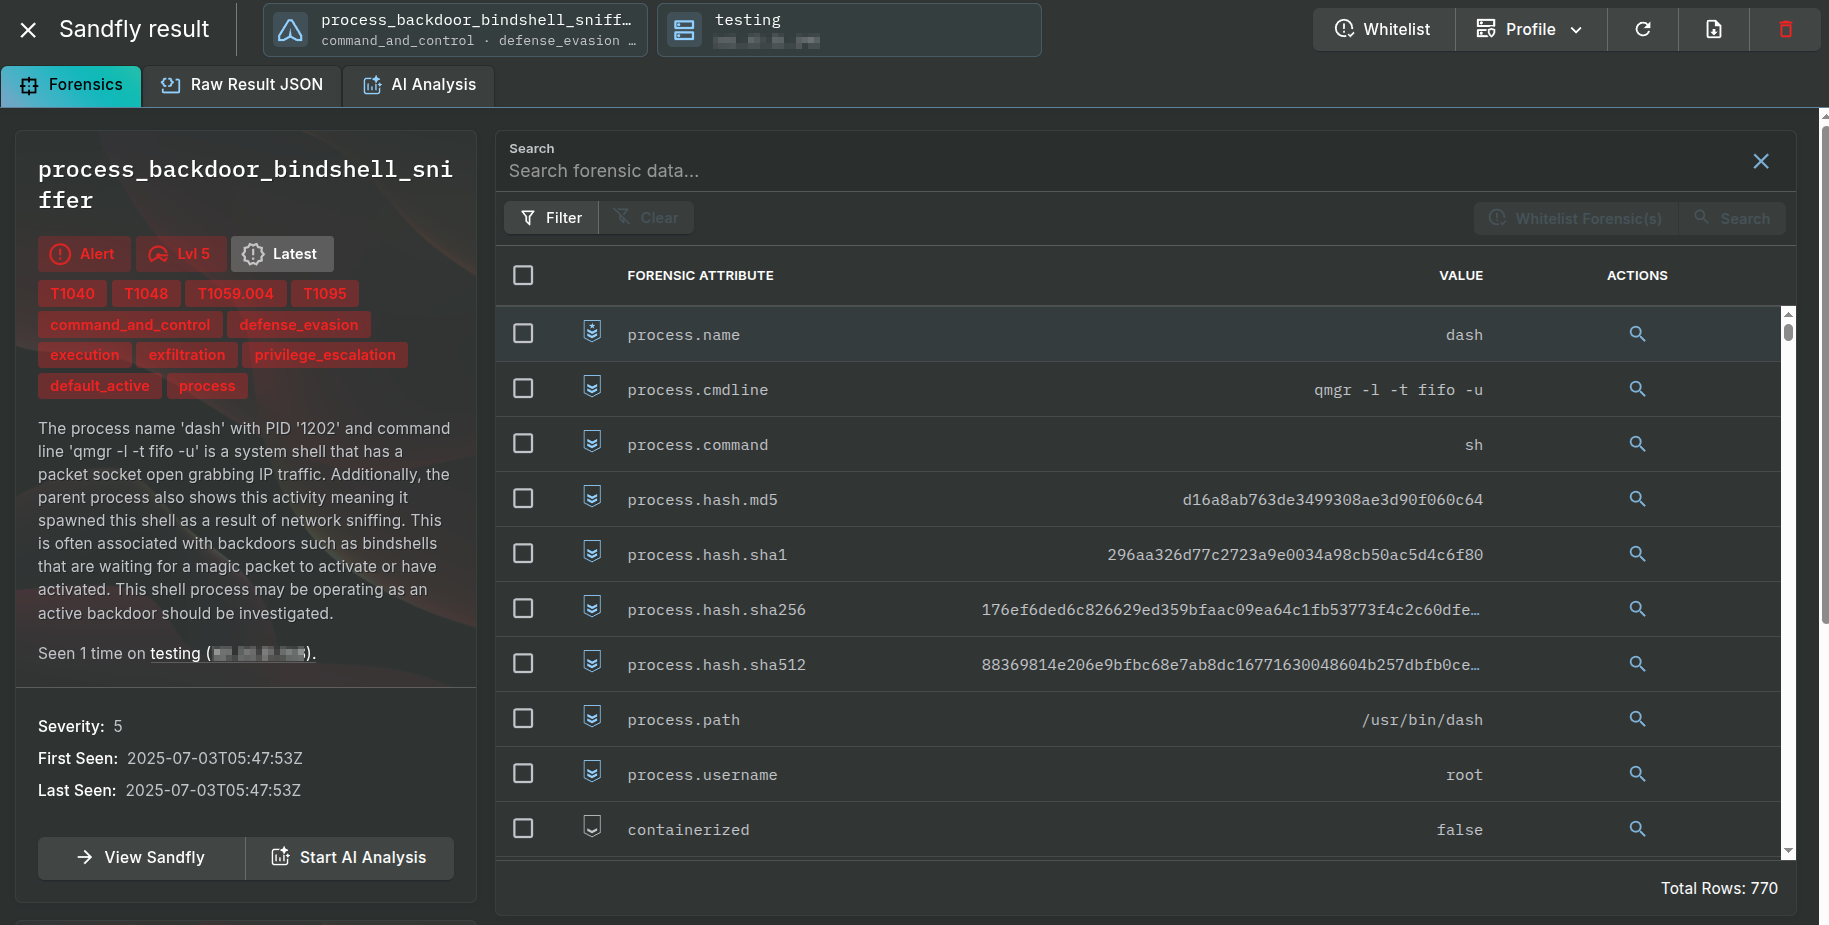Click the magnifier action for process.username

pyautogui.click(x=1637, y=774)
